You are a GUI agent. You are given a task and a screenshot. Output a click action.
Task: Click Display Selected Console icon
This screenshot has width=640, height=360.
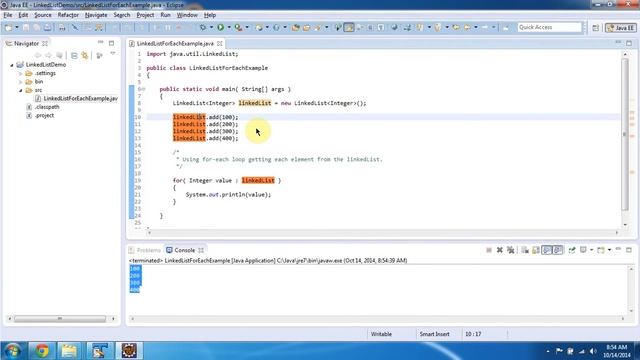583,250
